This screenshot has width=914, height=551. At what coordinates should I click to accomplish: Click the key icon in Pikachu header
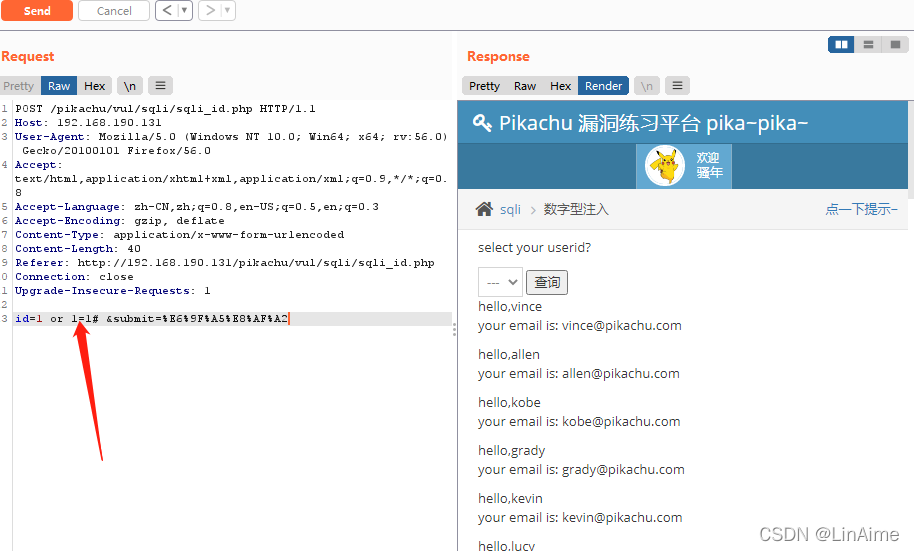(x=481, y=123)
